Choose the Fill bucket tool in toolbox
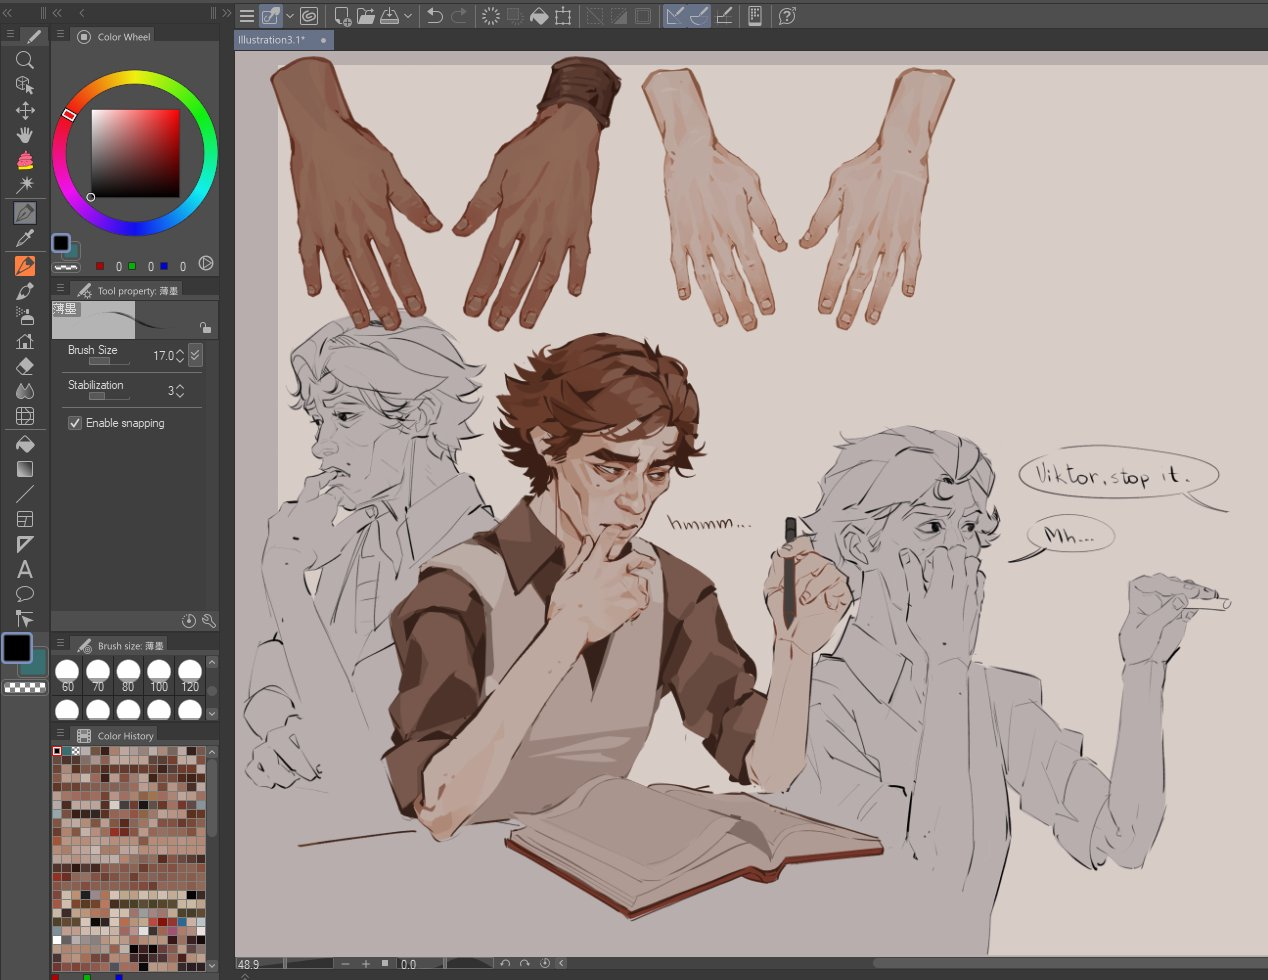Viewport: 1268px width, 980px height. 25,443
